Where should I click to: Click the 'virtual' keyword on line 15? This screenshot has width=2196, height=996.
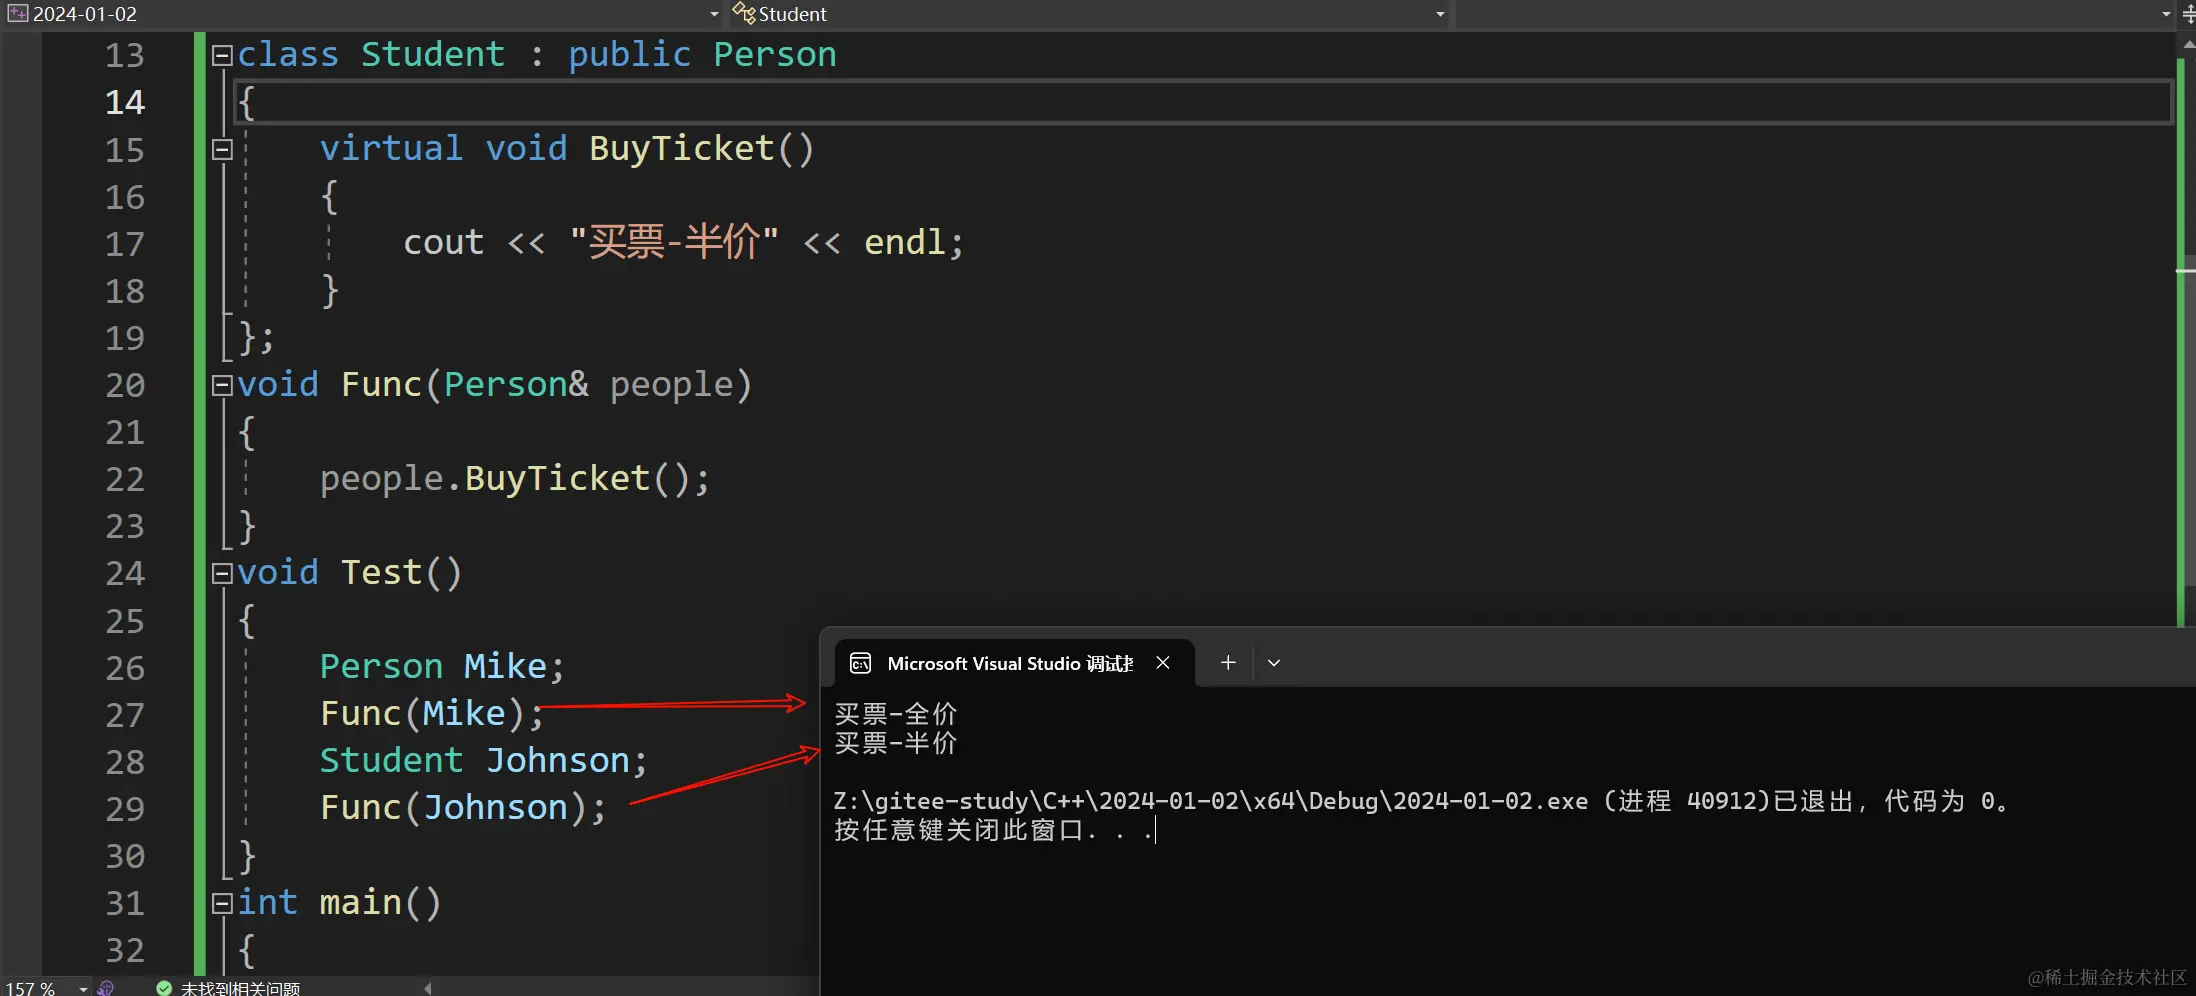click(x=391, y=149)
